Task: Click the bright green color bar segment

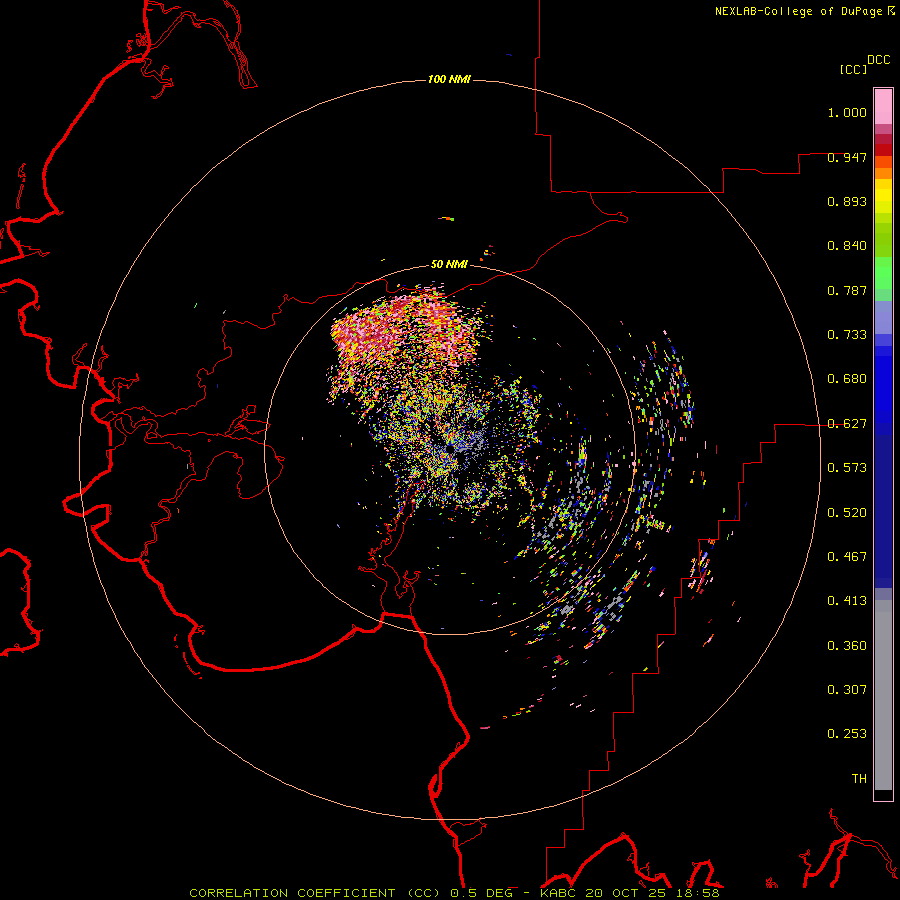Action: tap(883, 273)
